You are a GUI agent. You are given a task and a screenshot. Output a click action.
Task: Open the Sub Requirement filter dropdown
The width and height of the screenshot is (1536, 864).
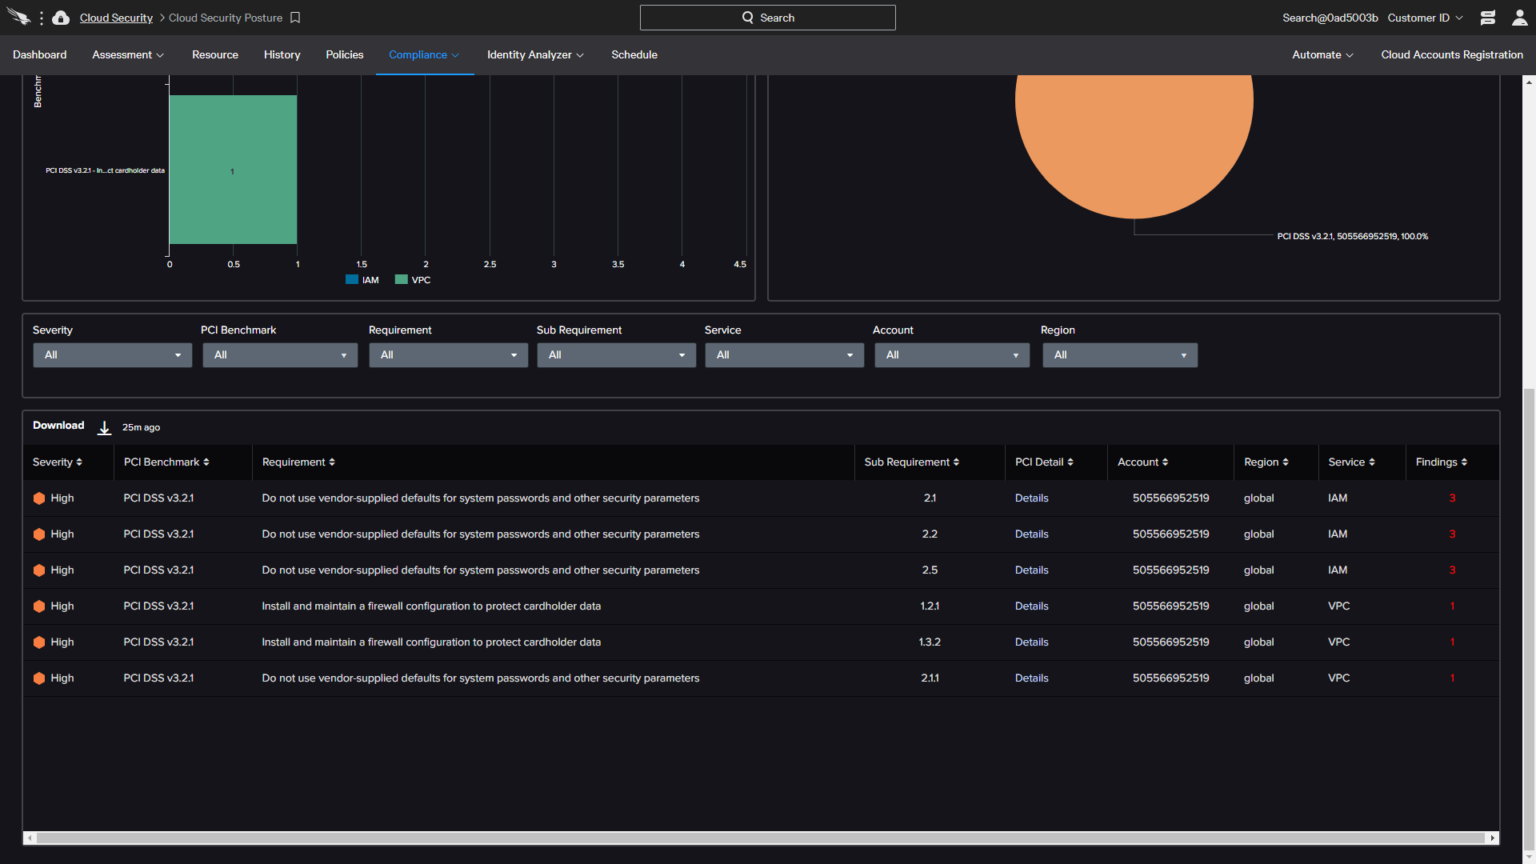616,355
